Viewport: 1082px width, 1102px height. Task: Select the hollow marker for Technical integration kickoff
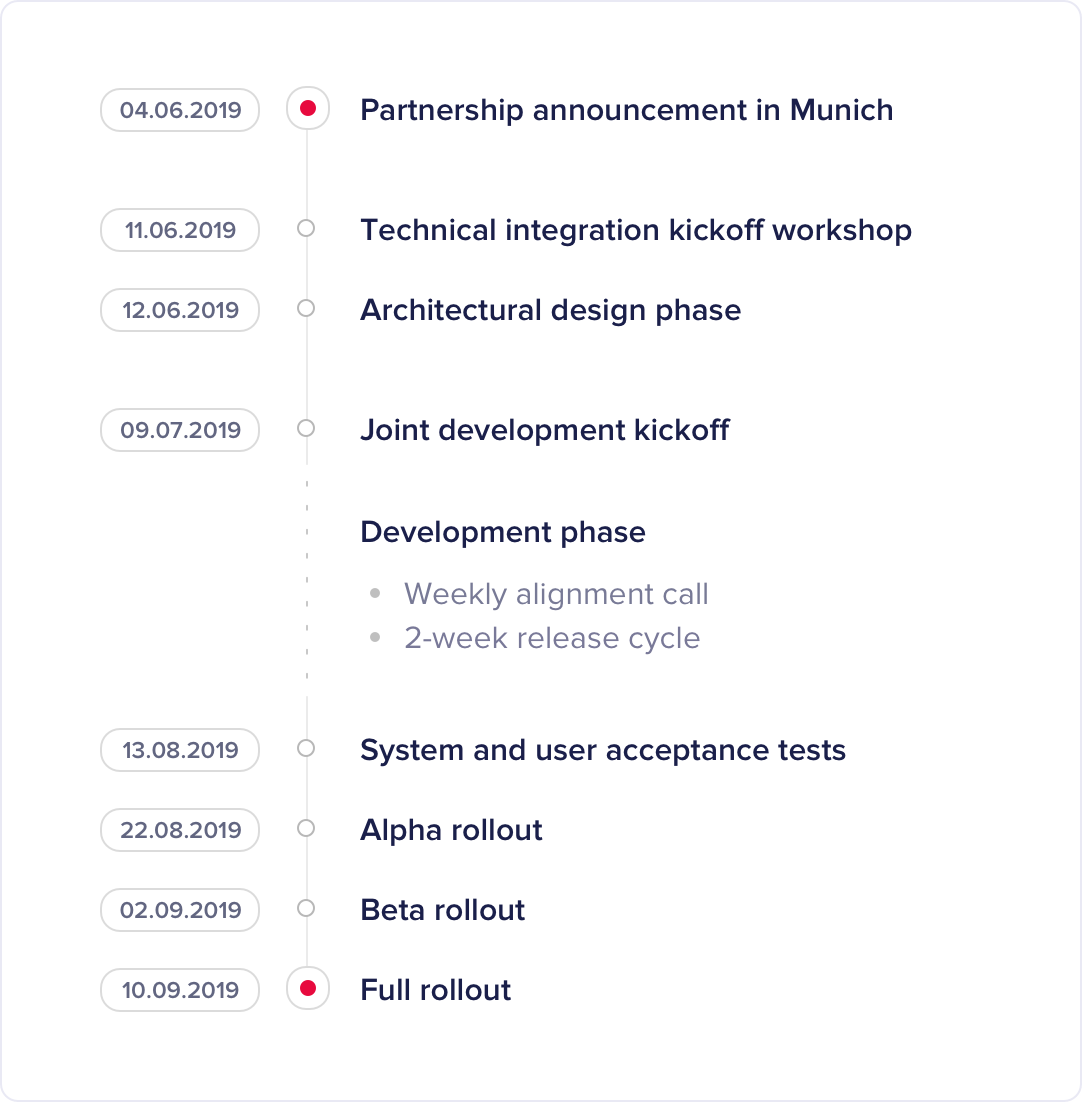[x=306, y=228]
